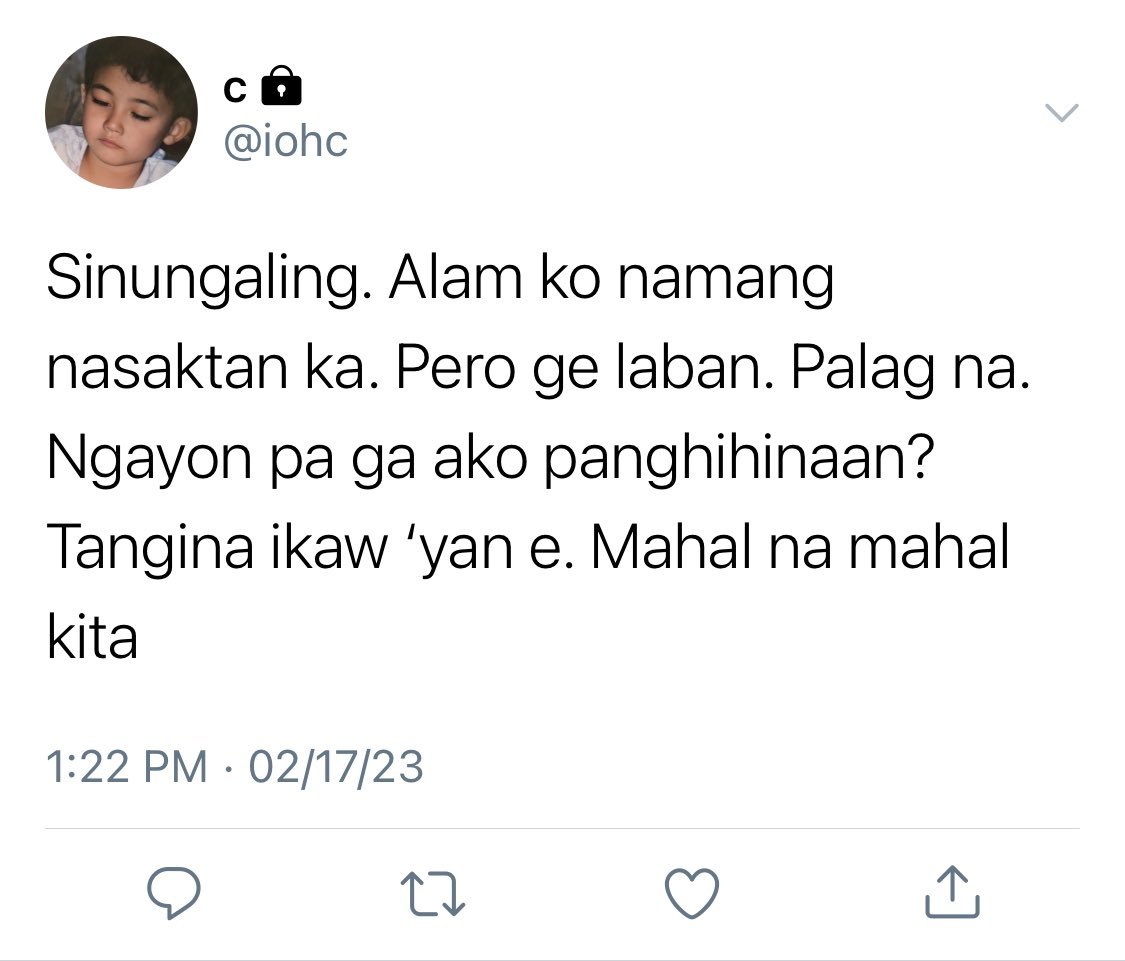The width and height of the screenshot is (1125, 961).
Task: Click the line "Ngayon pa ga ako panghihinaan?"
Action: [x=491, y=459]
